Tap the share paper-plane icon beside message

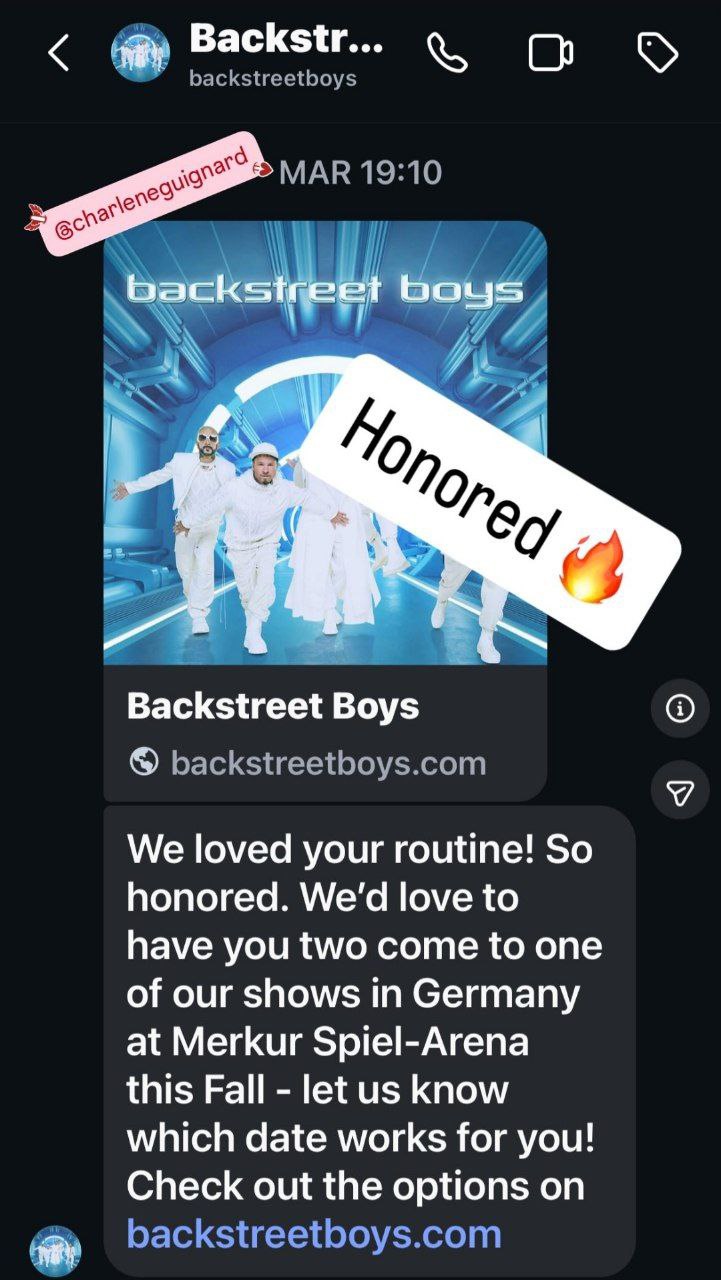coord(680,793)
